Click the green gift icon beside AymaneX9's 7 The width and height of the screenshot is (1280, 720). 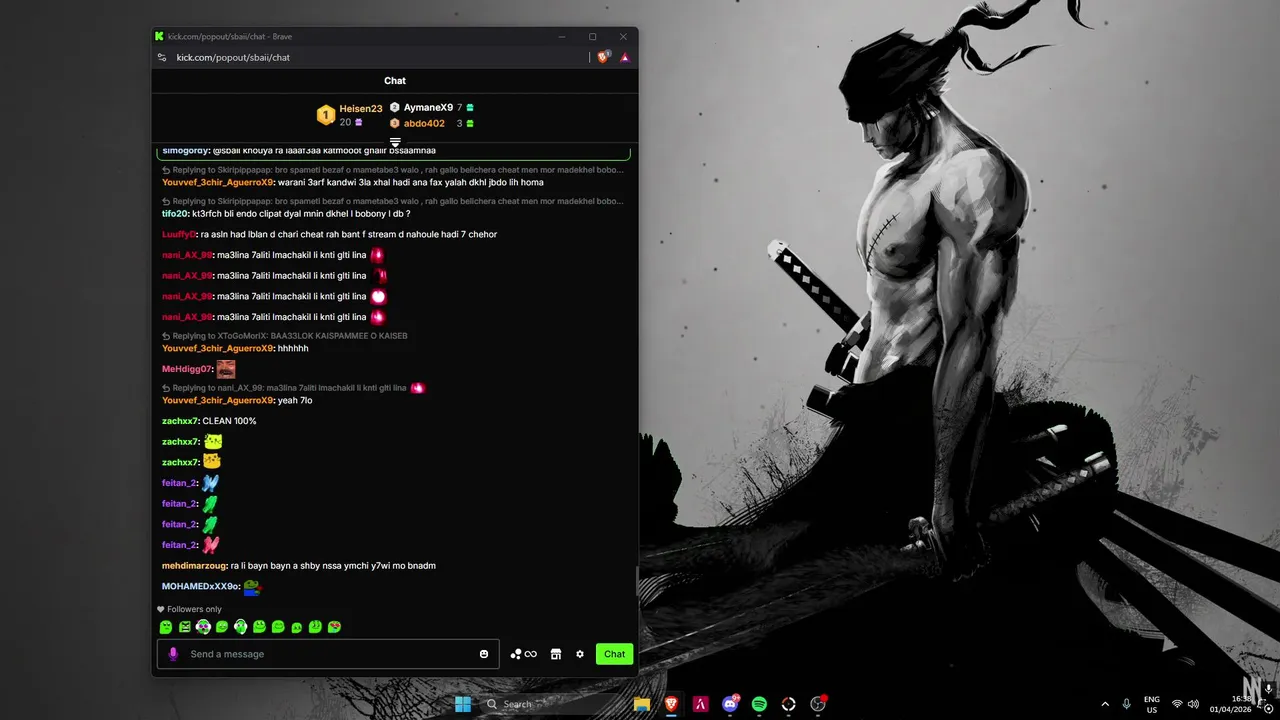(x=470, y=107)
